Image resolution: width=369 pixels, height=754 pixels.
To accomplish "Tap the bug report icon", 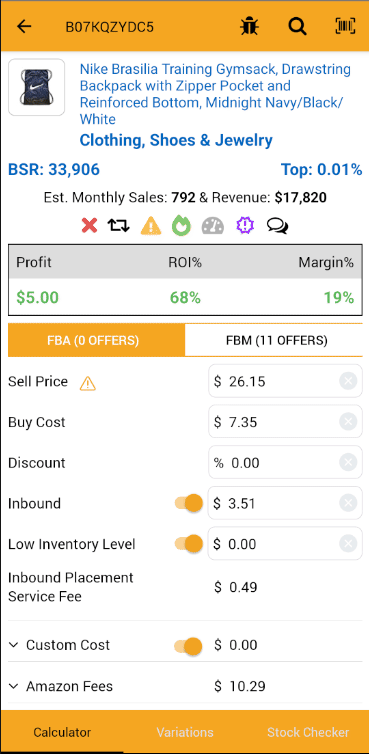I will 249,26.
